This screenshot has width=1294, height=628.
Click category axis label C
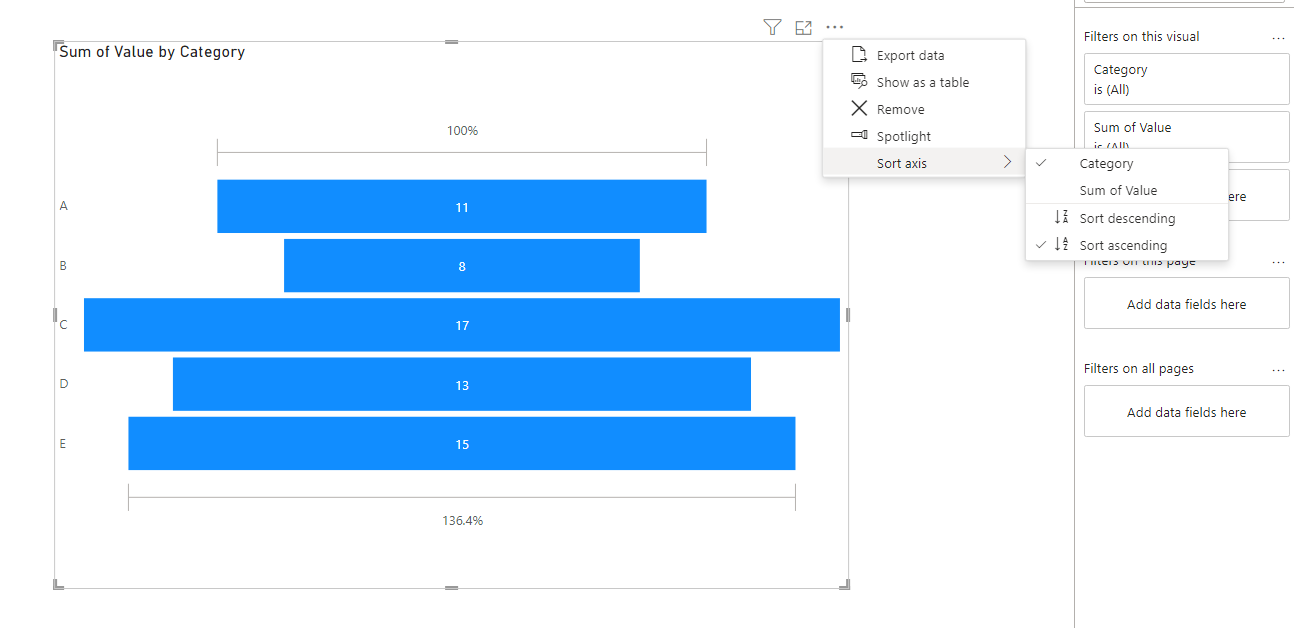63,324
